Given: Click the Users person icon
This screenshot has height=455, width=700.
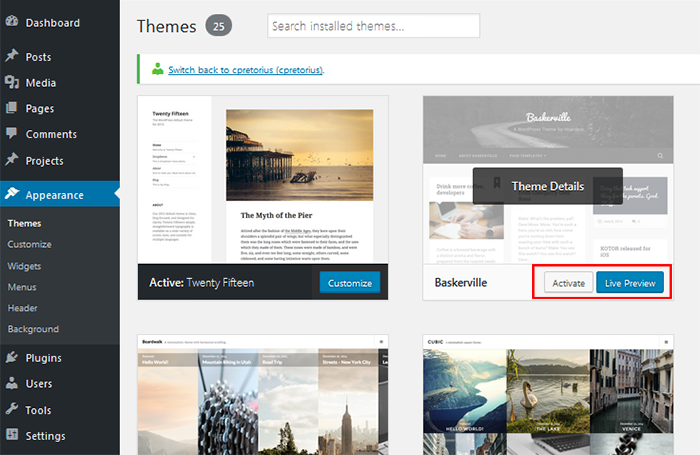Looking at the screenshot, I should pyautogui.click(x=12, y=383).
